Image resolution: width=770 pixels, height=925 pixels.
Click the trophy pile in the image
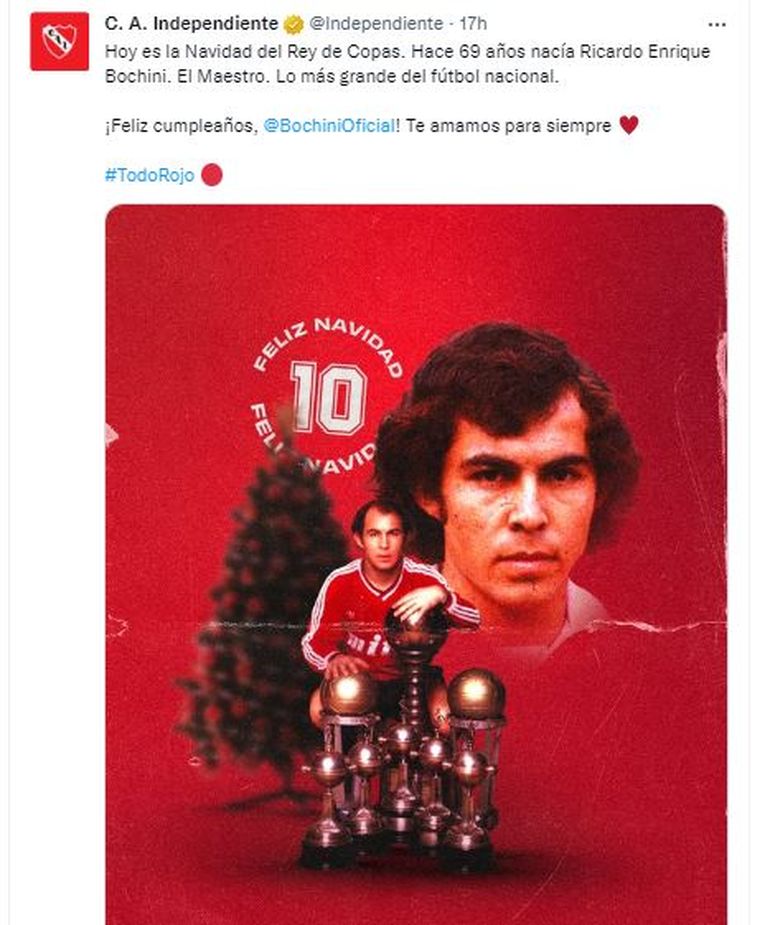click(x=405, y=770)
